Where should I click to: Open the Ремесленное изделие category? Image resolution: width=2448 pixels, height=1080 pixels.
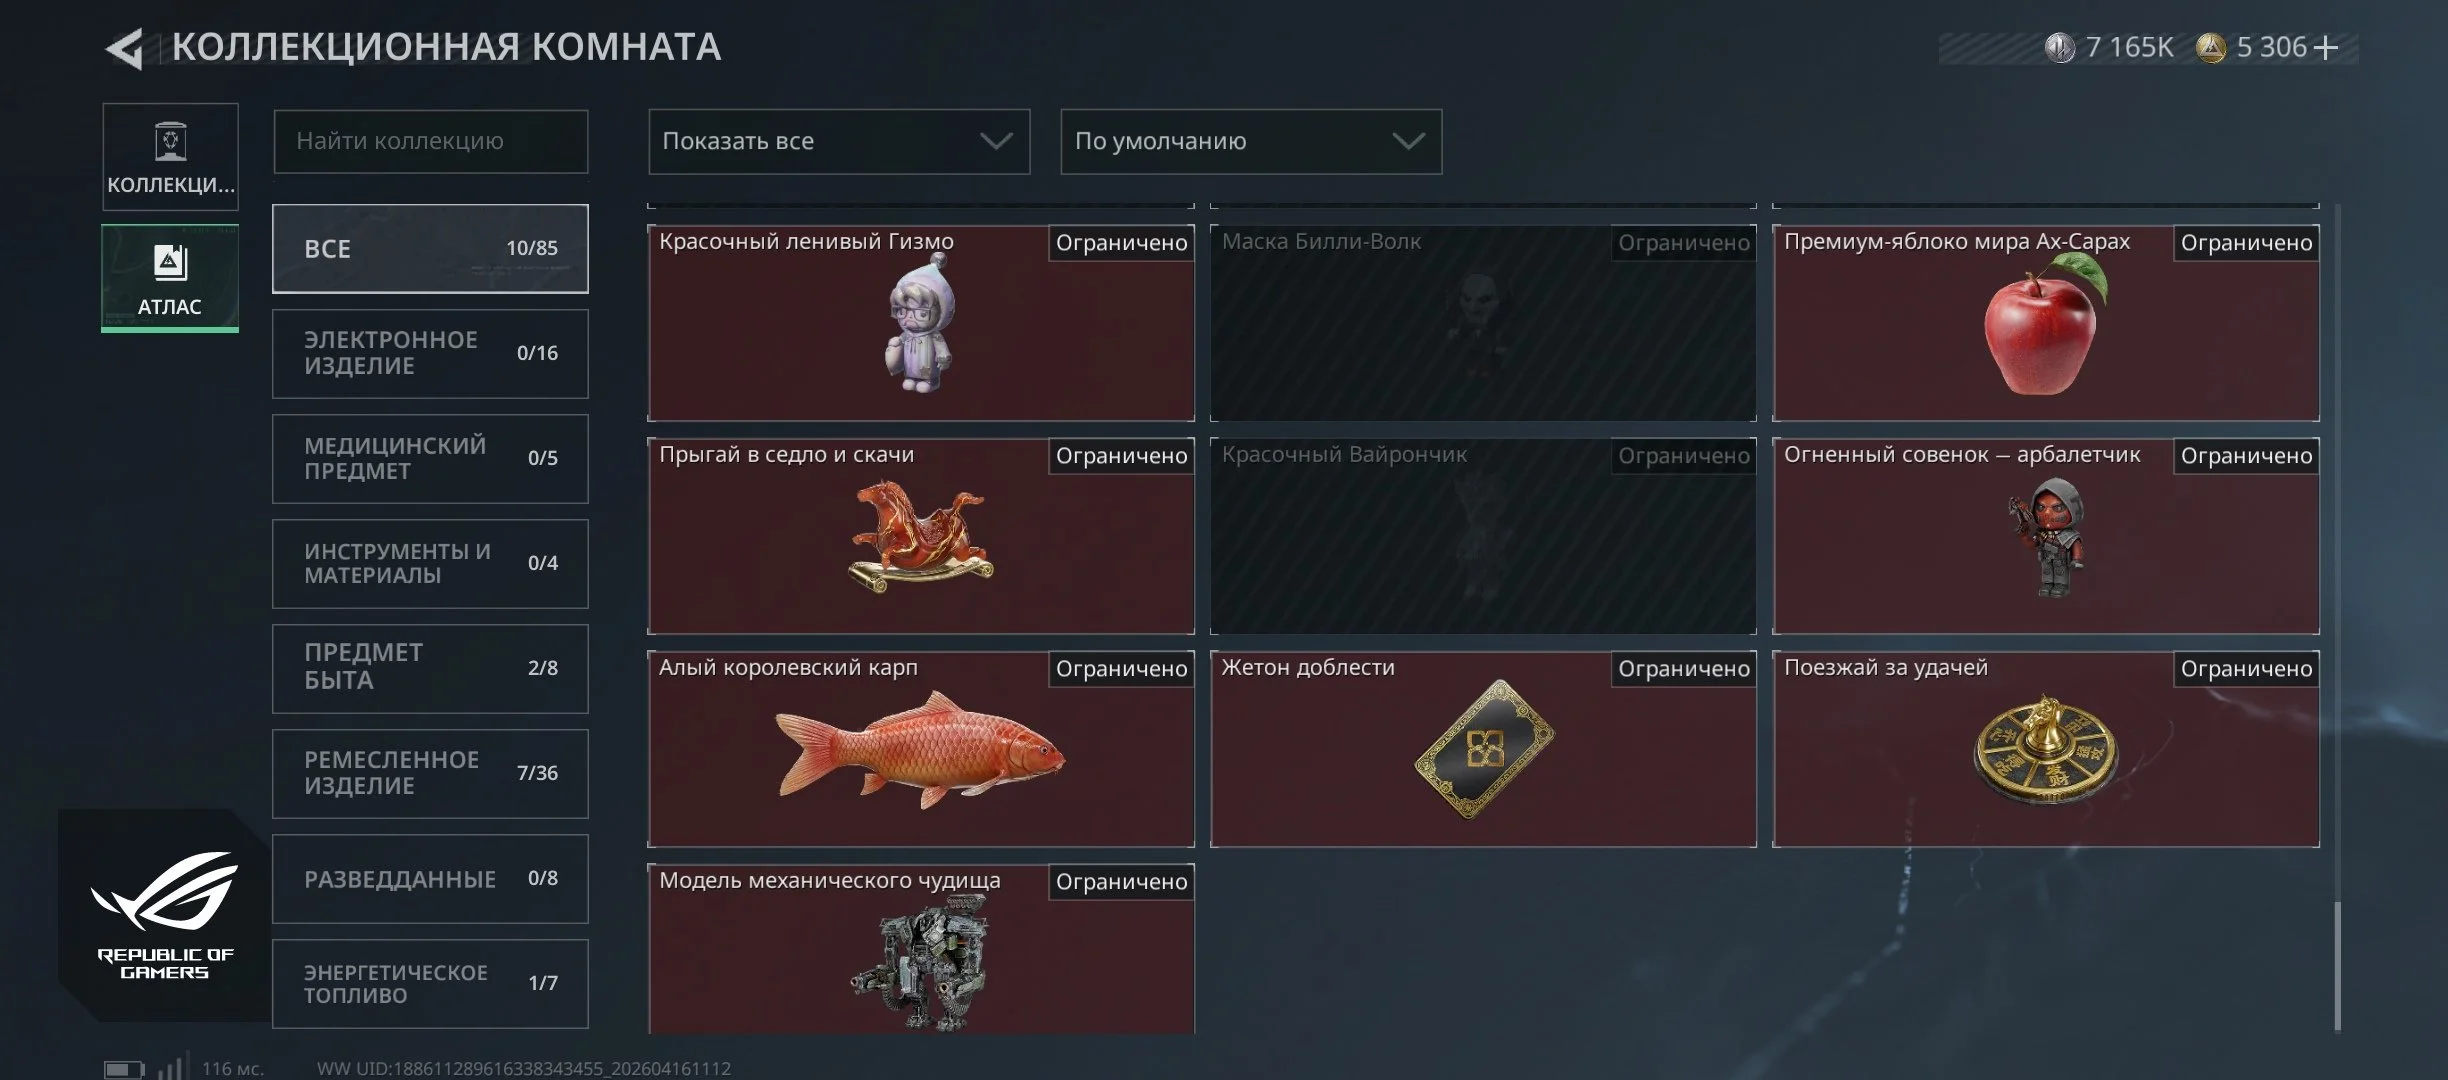pyautogui.click(x=430, y=773)
